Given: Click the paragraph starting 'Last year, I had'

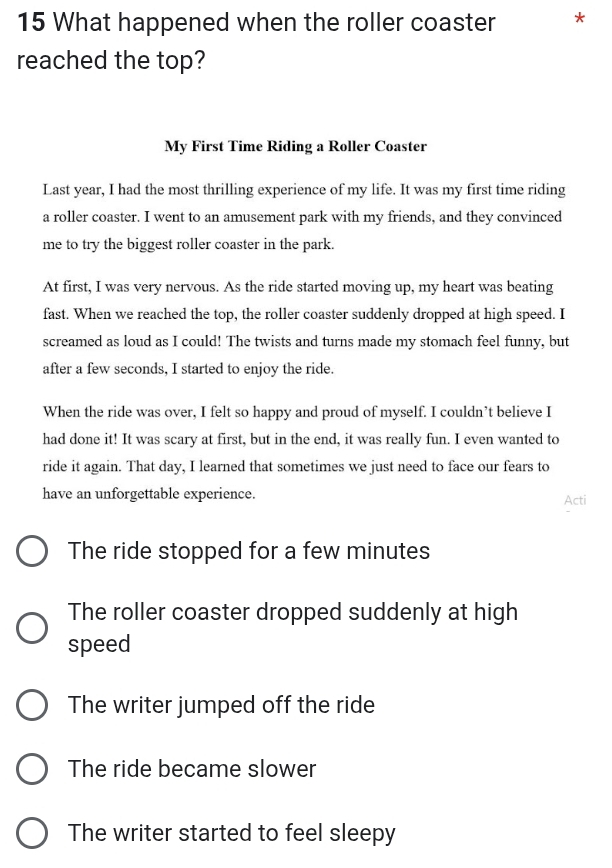Looking at the screenshot, I should (x=304, y=217).
